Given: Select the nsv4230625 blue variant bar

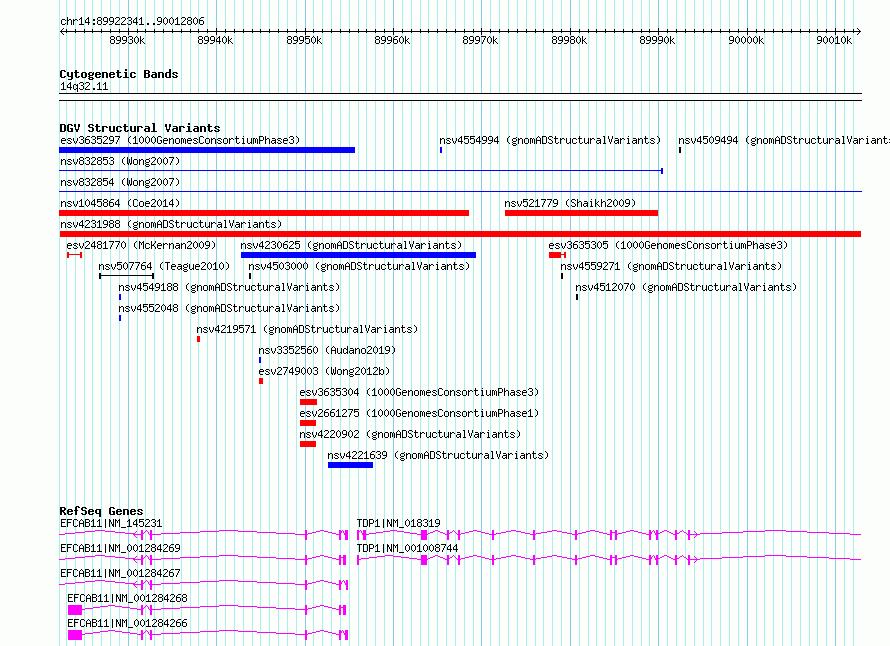Looking at the screenshot, I should coord(358,255).
